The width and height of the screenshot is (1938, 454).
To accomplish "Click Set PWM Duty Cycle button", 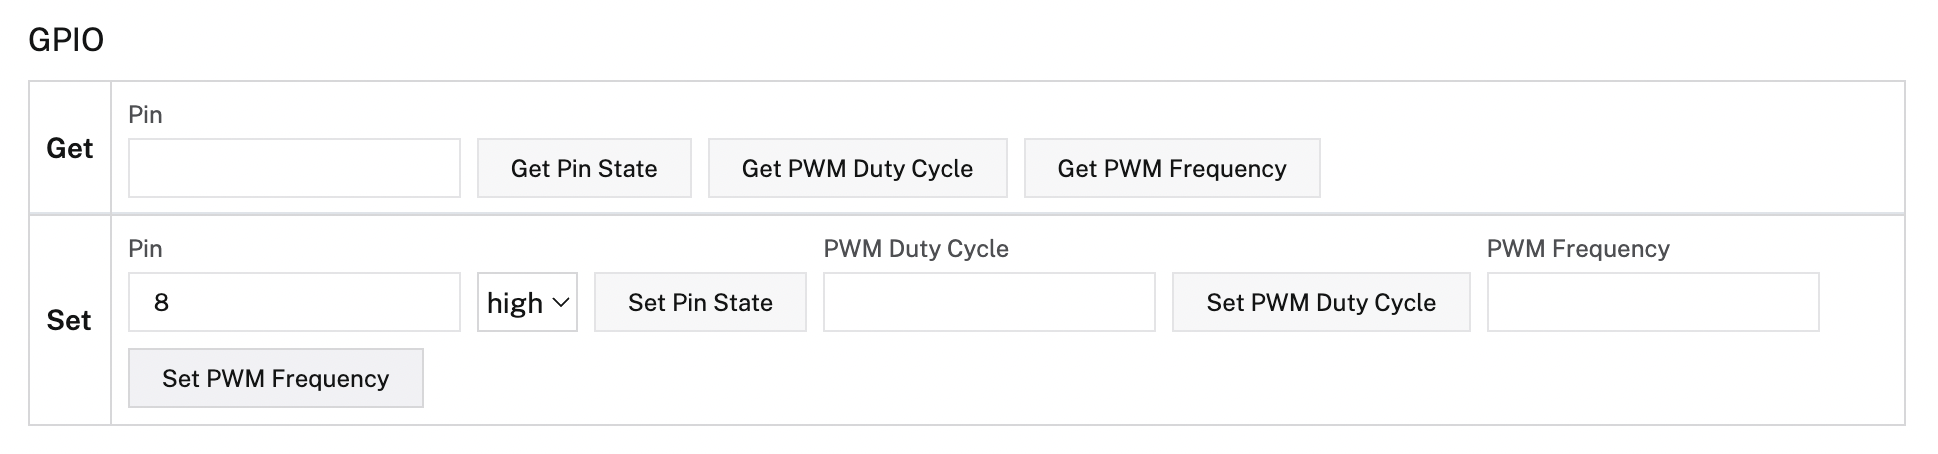I will point(1320,302).
